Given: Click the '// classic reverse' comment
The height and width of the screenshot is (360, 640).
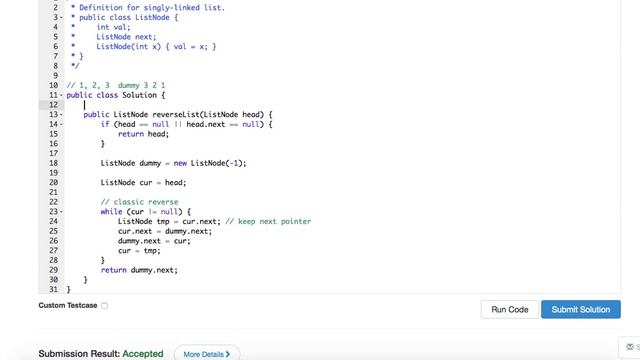Looking at the screenshot, I should [139, 202].
